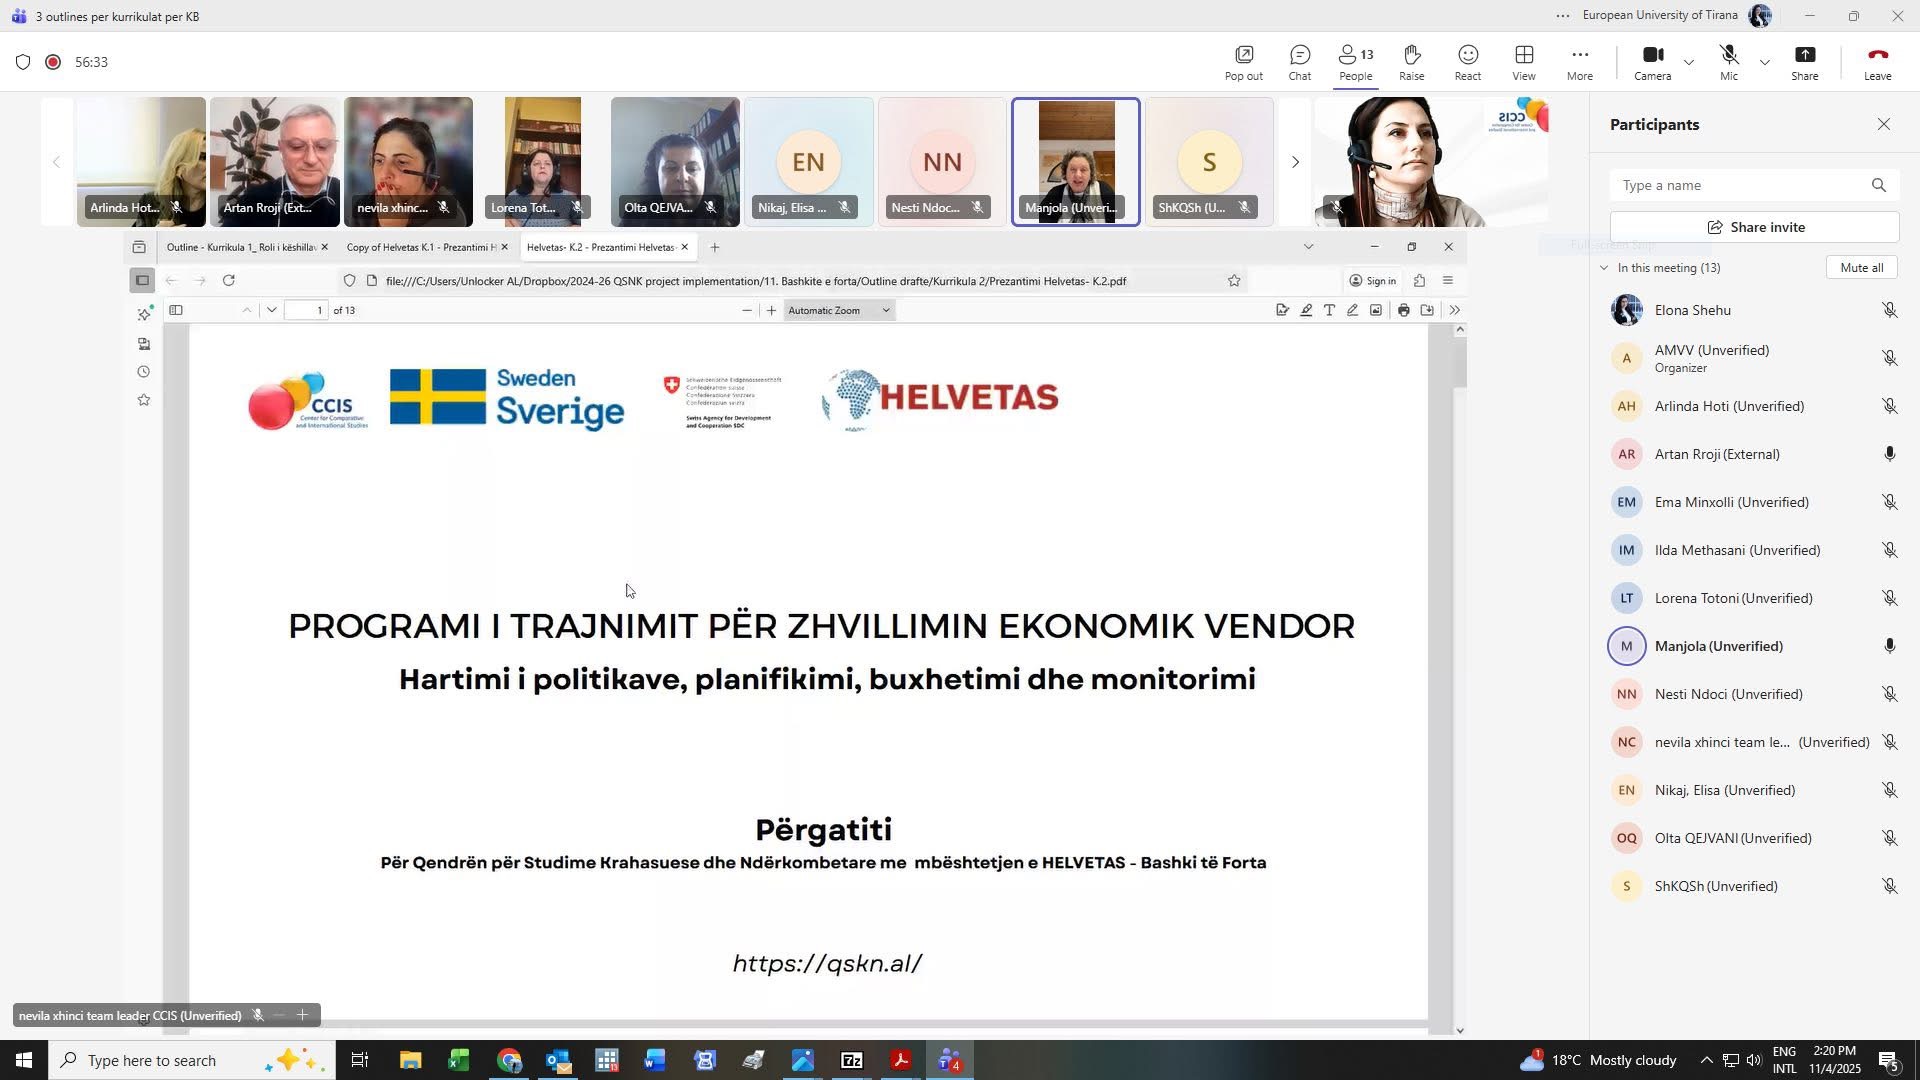Toggle Artan Rroji's microphone
1920x1080 pixels.
(1889, 454)
